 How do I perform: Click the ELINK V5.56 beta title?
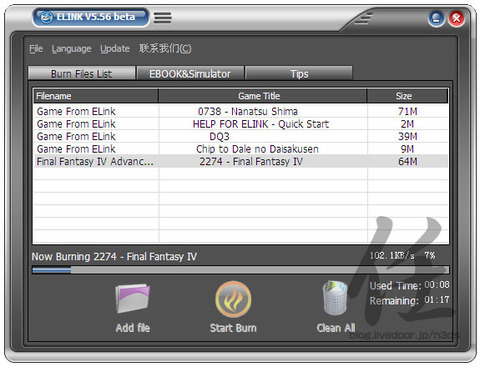tap(96, 17)
